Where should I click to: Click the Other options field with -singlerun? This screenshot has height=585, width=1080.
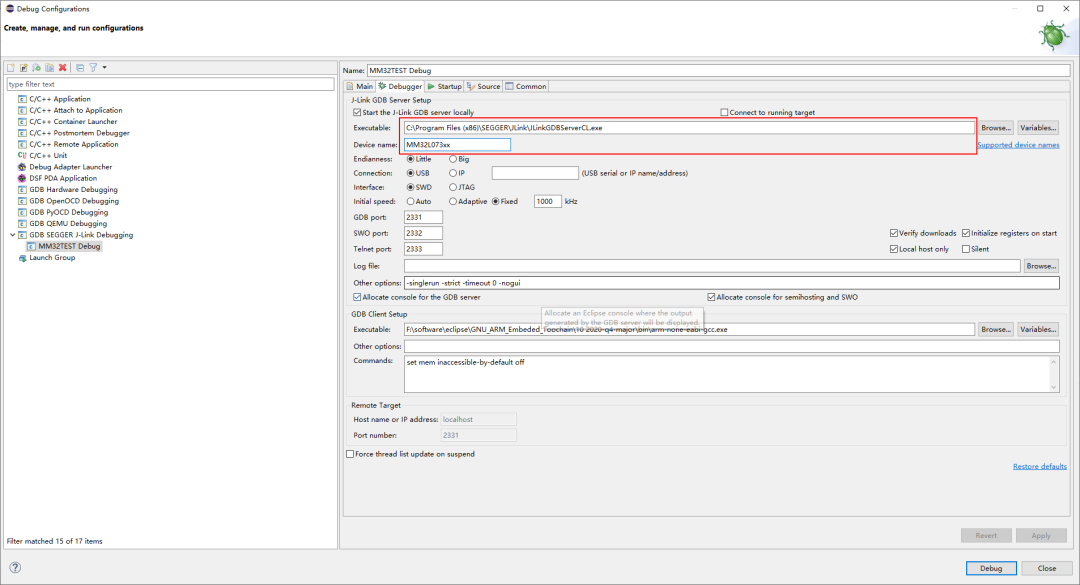click(x=731, y=283)
